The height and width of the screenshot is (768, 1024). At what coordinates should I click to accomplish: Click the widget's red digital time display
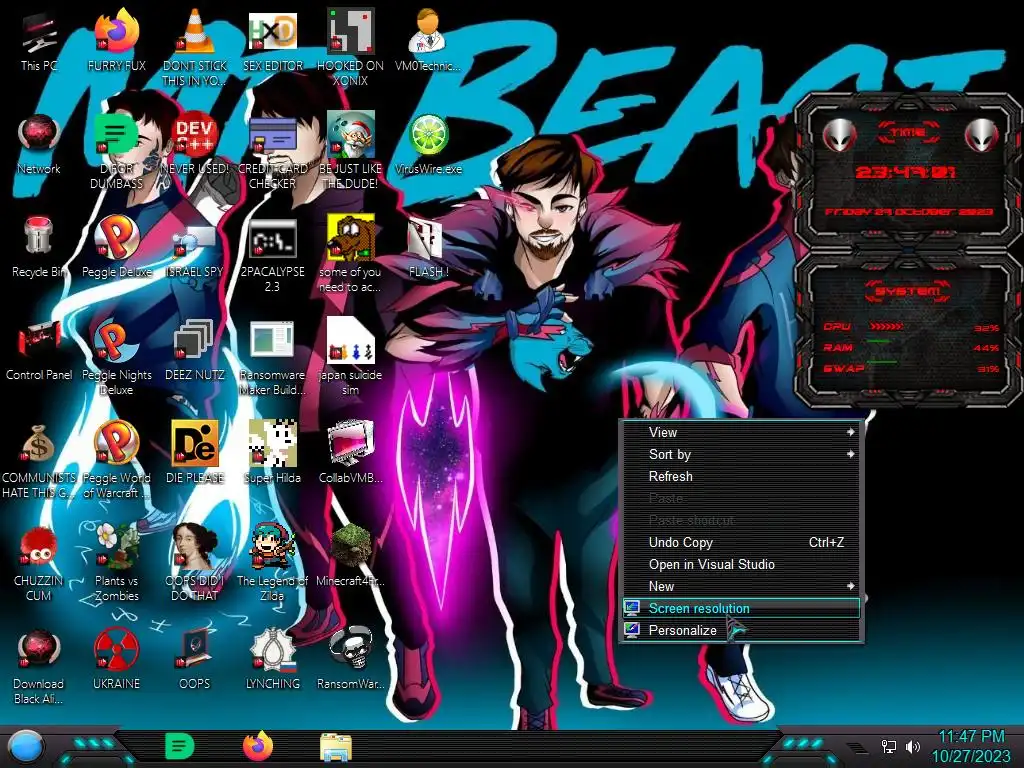(905, 172)
